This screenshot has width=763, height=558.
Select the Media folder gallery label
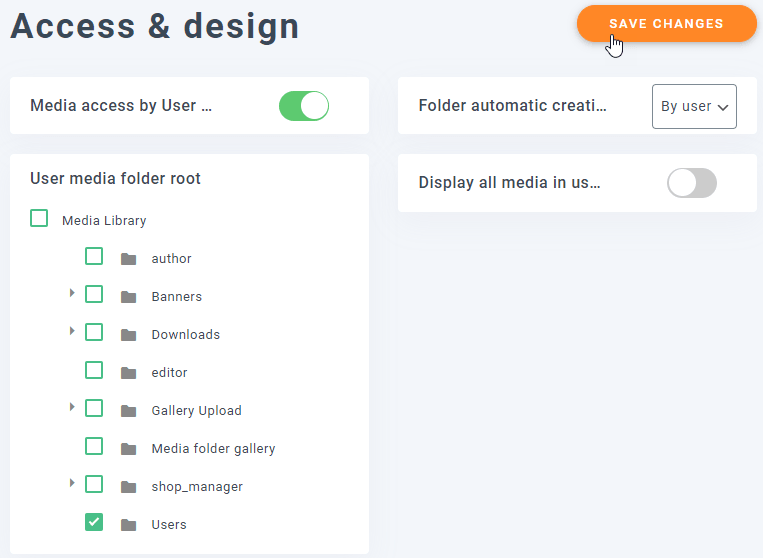coord(213,449)
